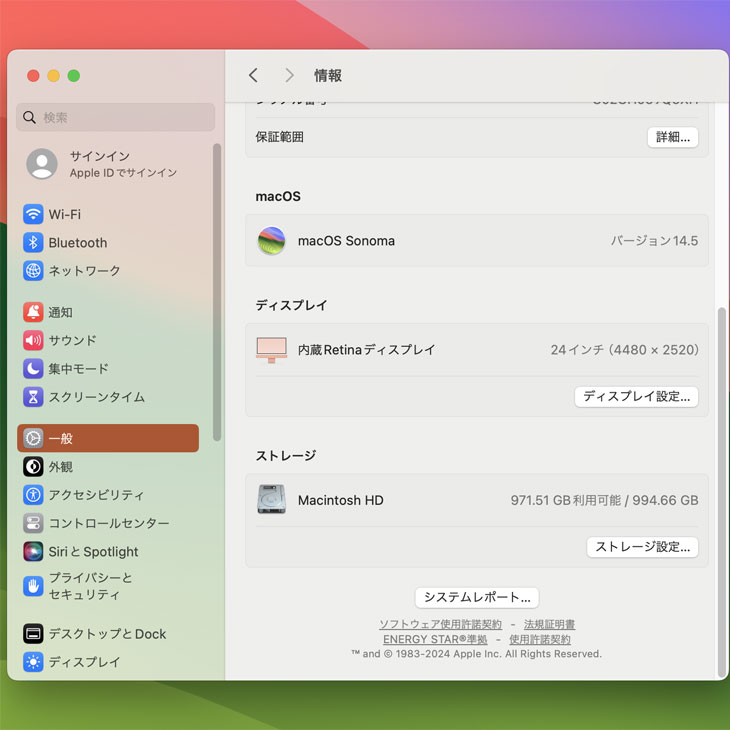This screenshot has width=730, height=730.
Task: Open Wi-Fi settings label
Action: [x=65, y=214]
